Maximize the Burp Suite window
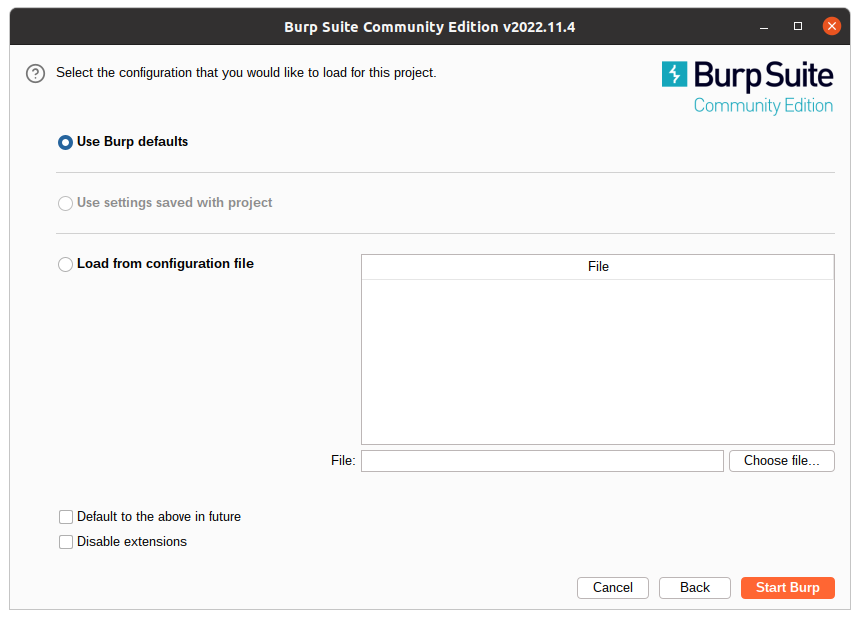Screen dimensions: 860x619 click(797, 26)
